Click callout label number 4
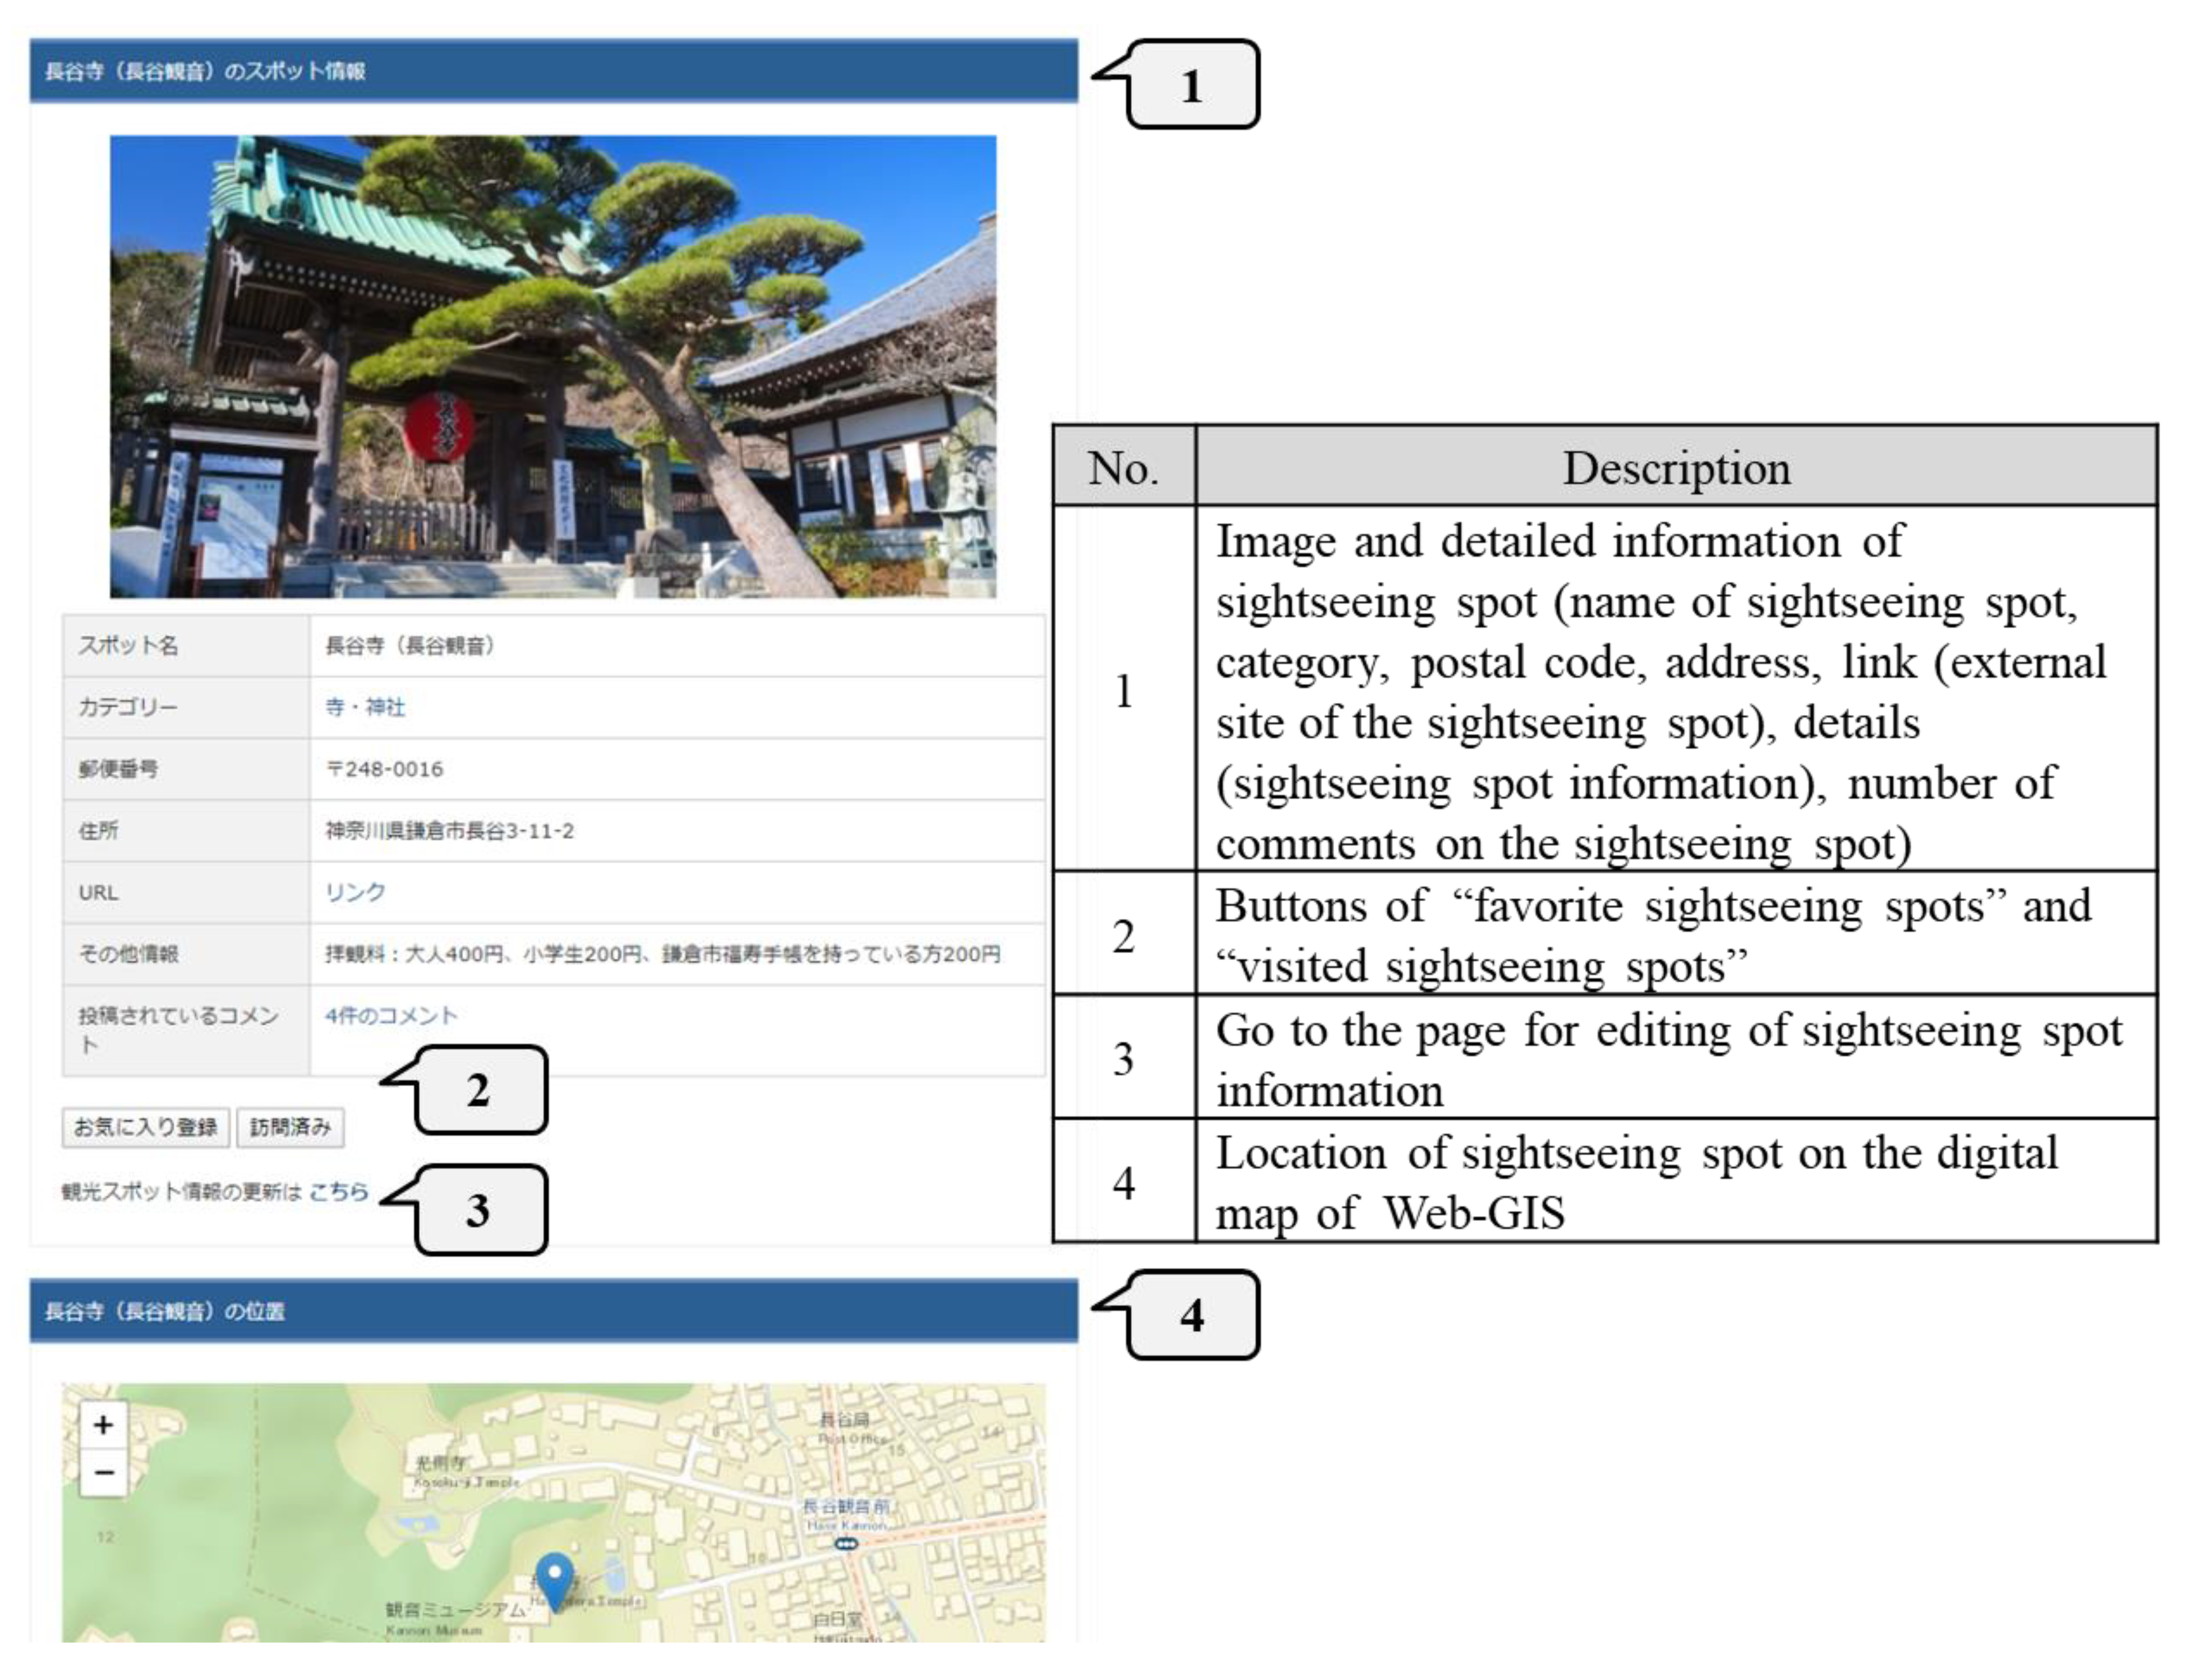The height and width of the screenshot is (1680, 2189). coord(1192,1315)
